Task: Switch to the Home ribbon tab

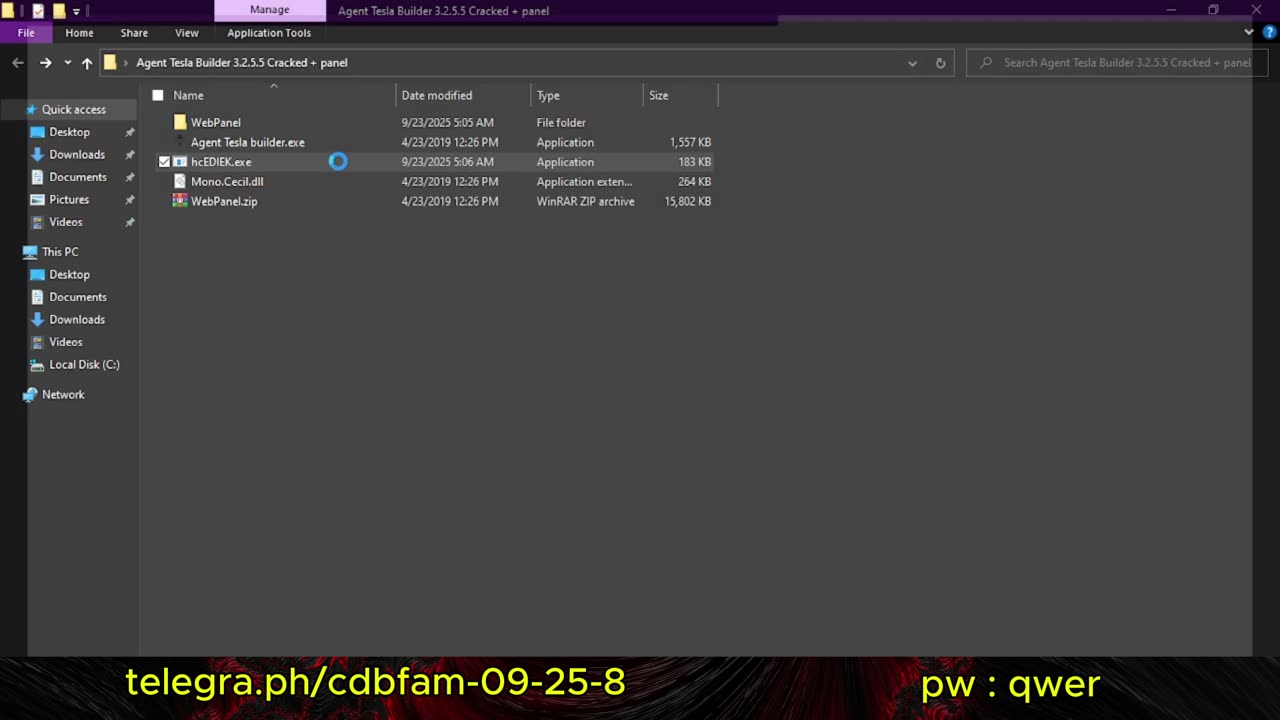Action: click(x=79, y=33)
